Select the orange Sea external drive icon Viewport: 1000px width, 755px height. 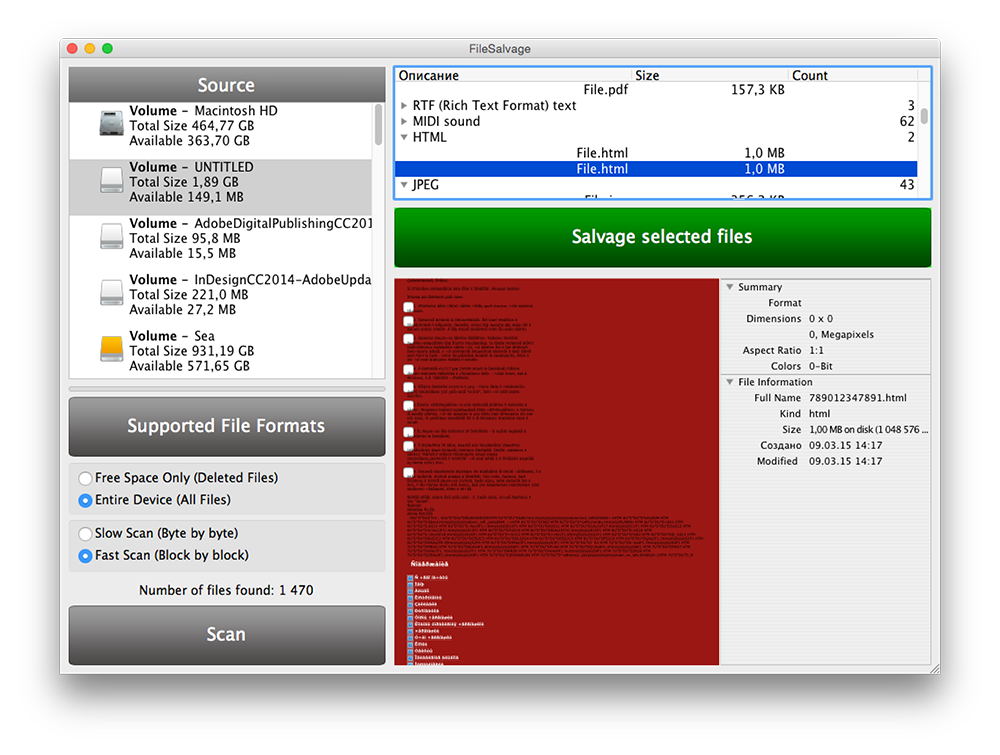pos(112,349)
